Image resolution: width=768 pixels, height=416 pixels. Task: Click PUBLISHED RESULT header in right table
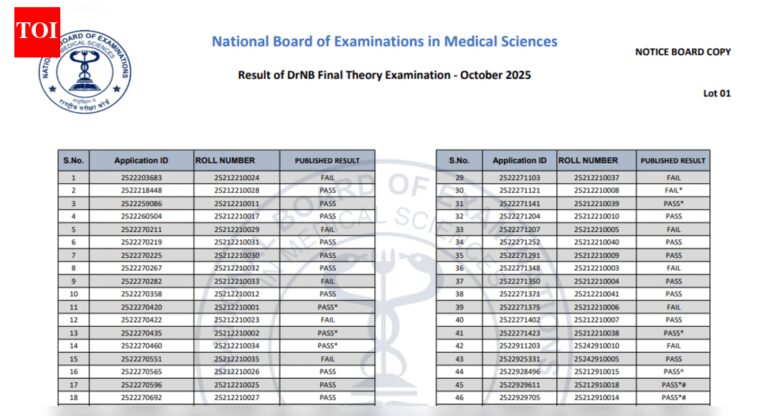click(x=673, y=160)
